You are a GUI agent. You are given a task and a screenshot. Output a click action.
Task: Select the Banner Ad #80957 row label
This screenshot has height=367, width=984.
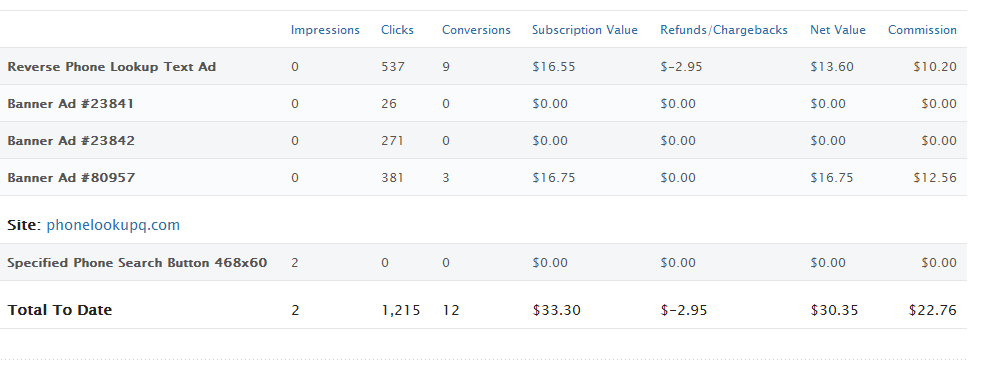71,178
